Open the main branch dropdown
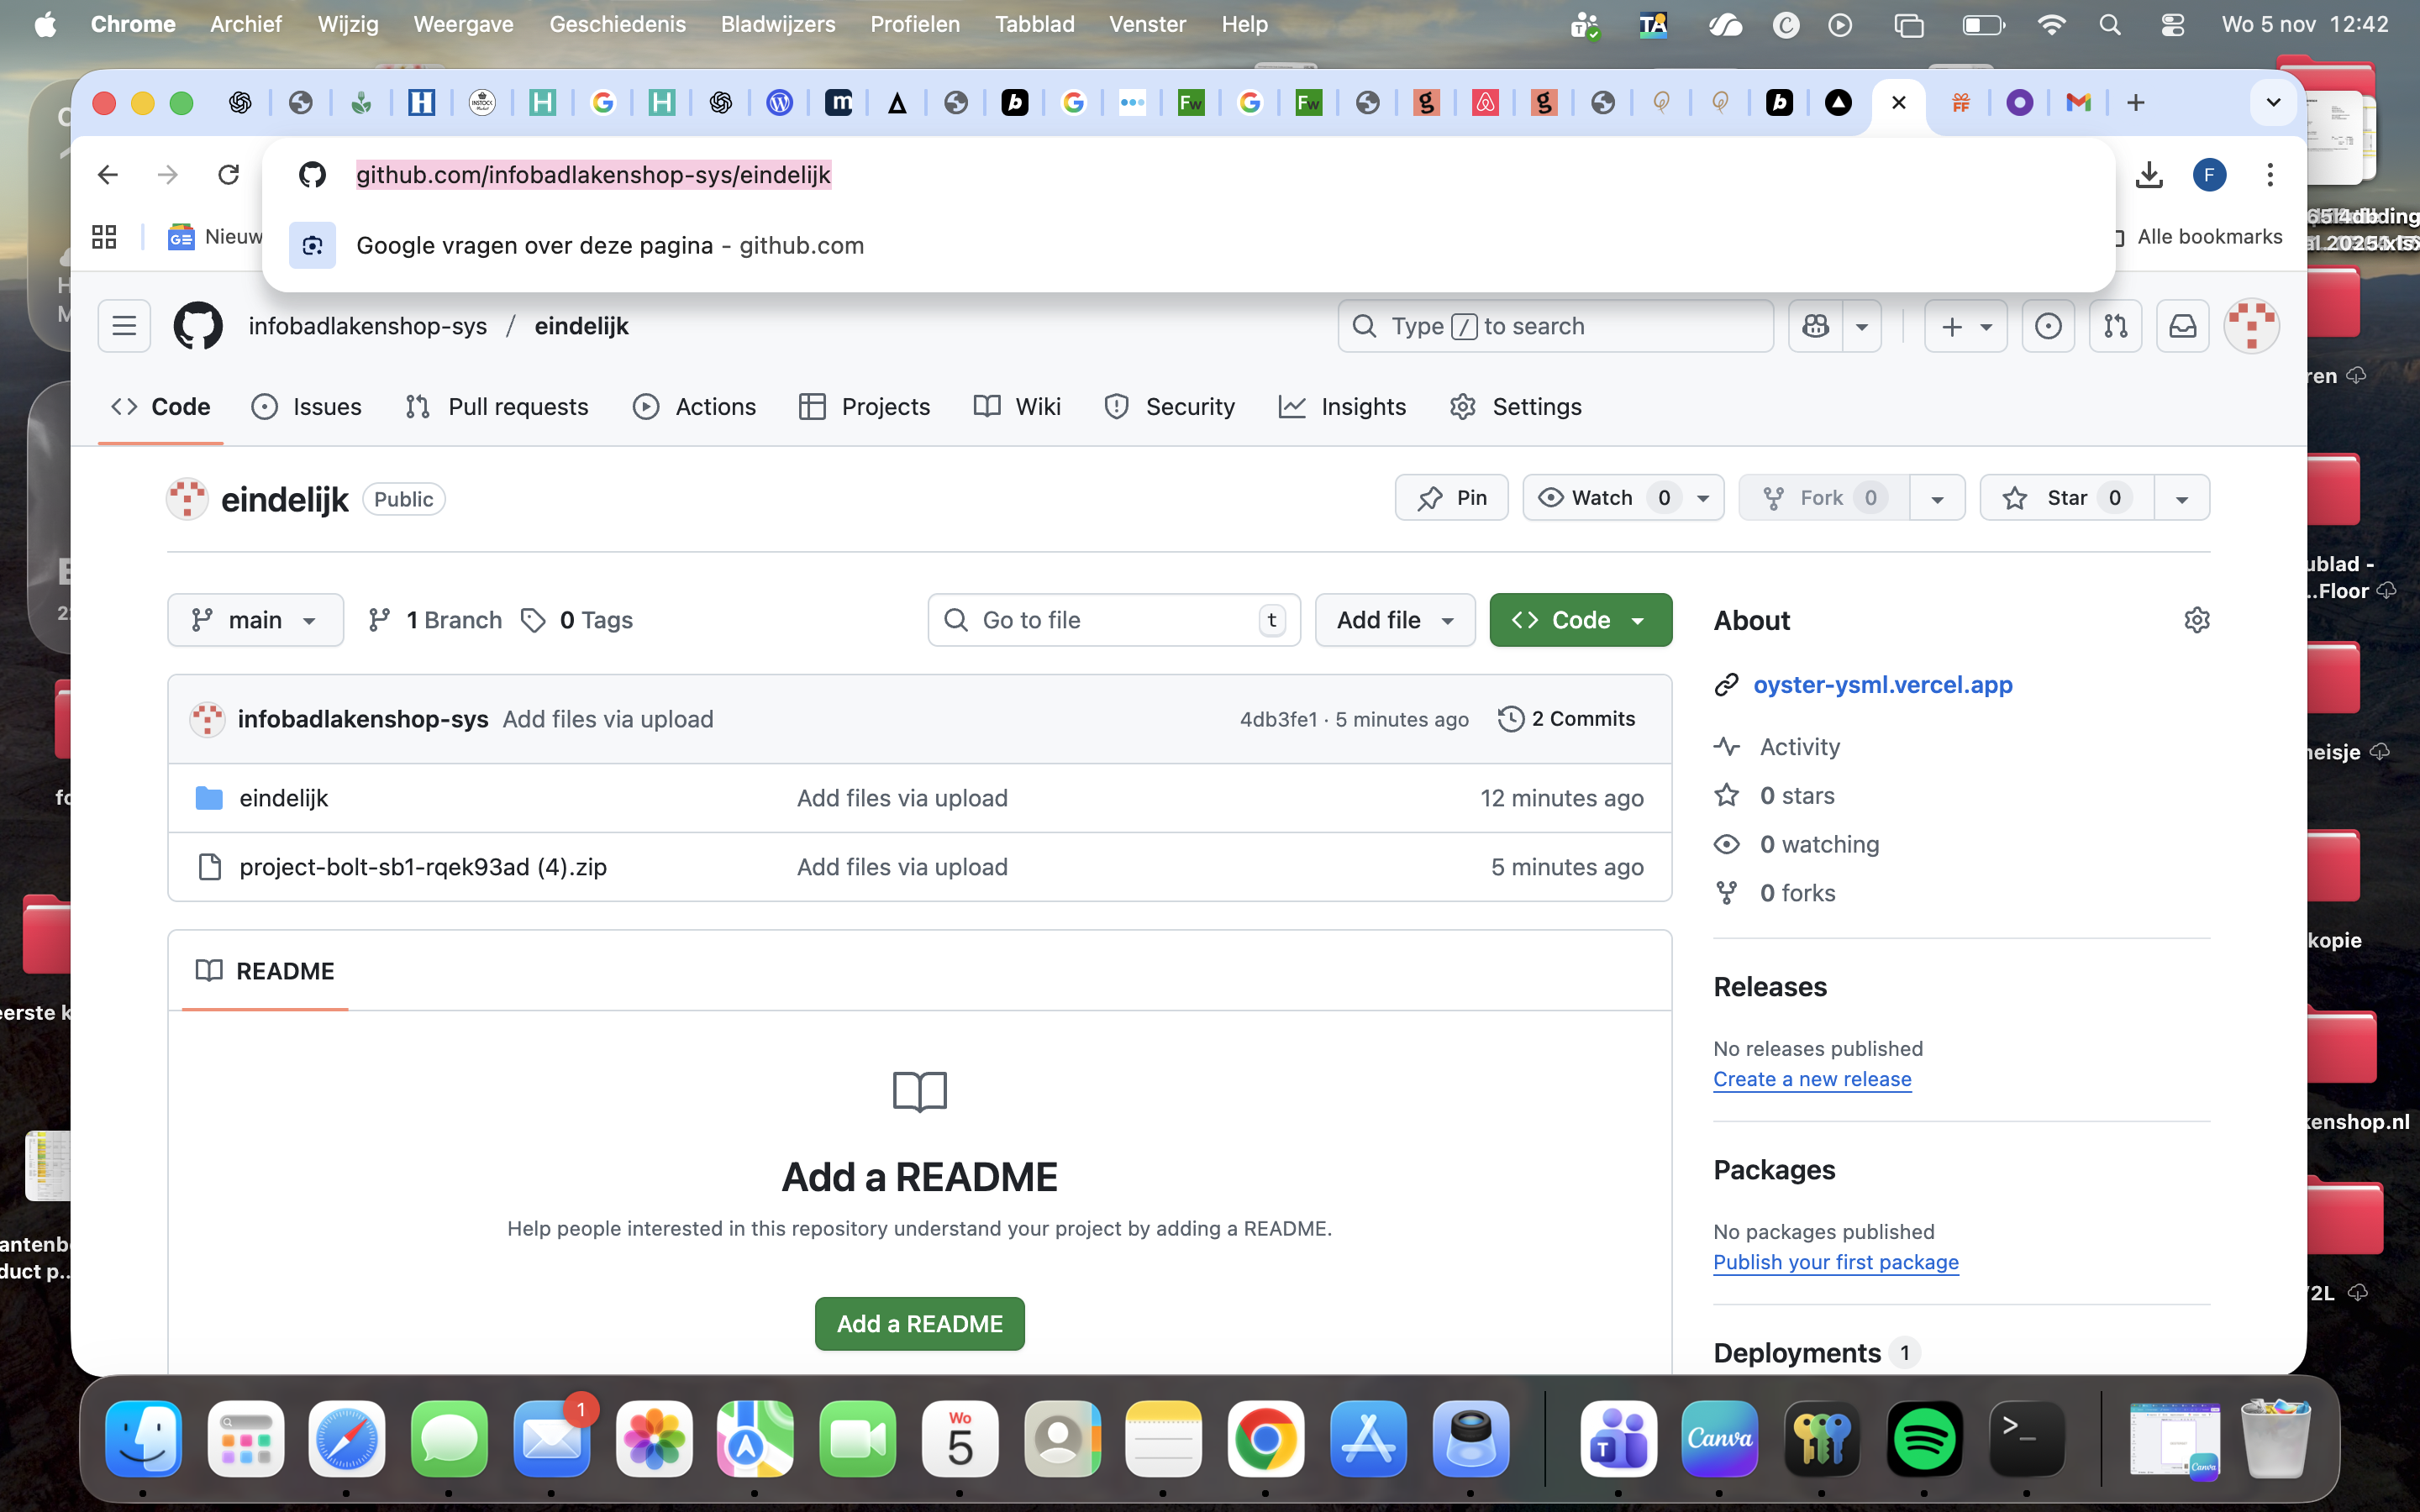The image size is (2420, 1512). (x=255, y=620)
